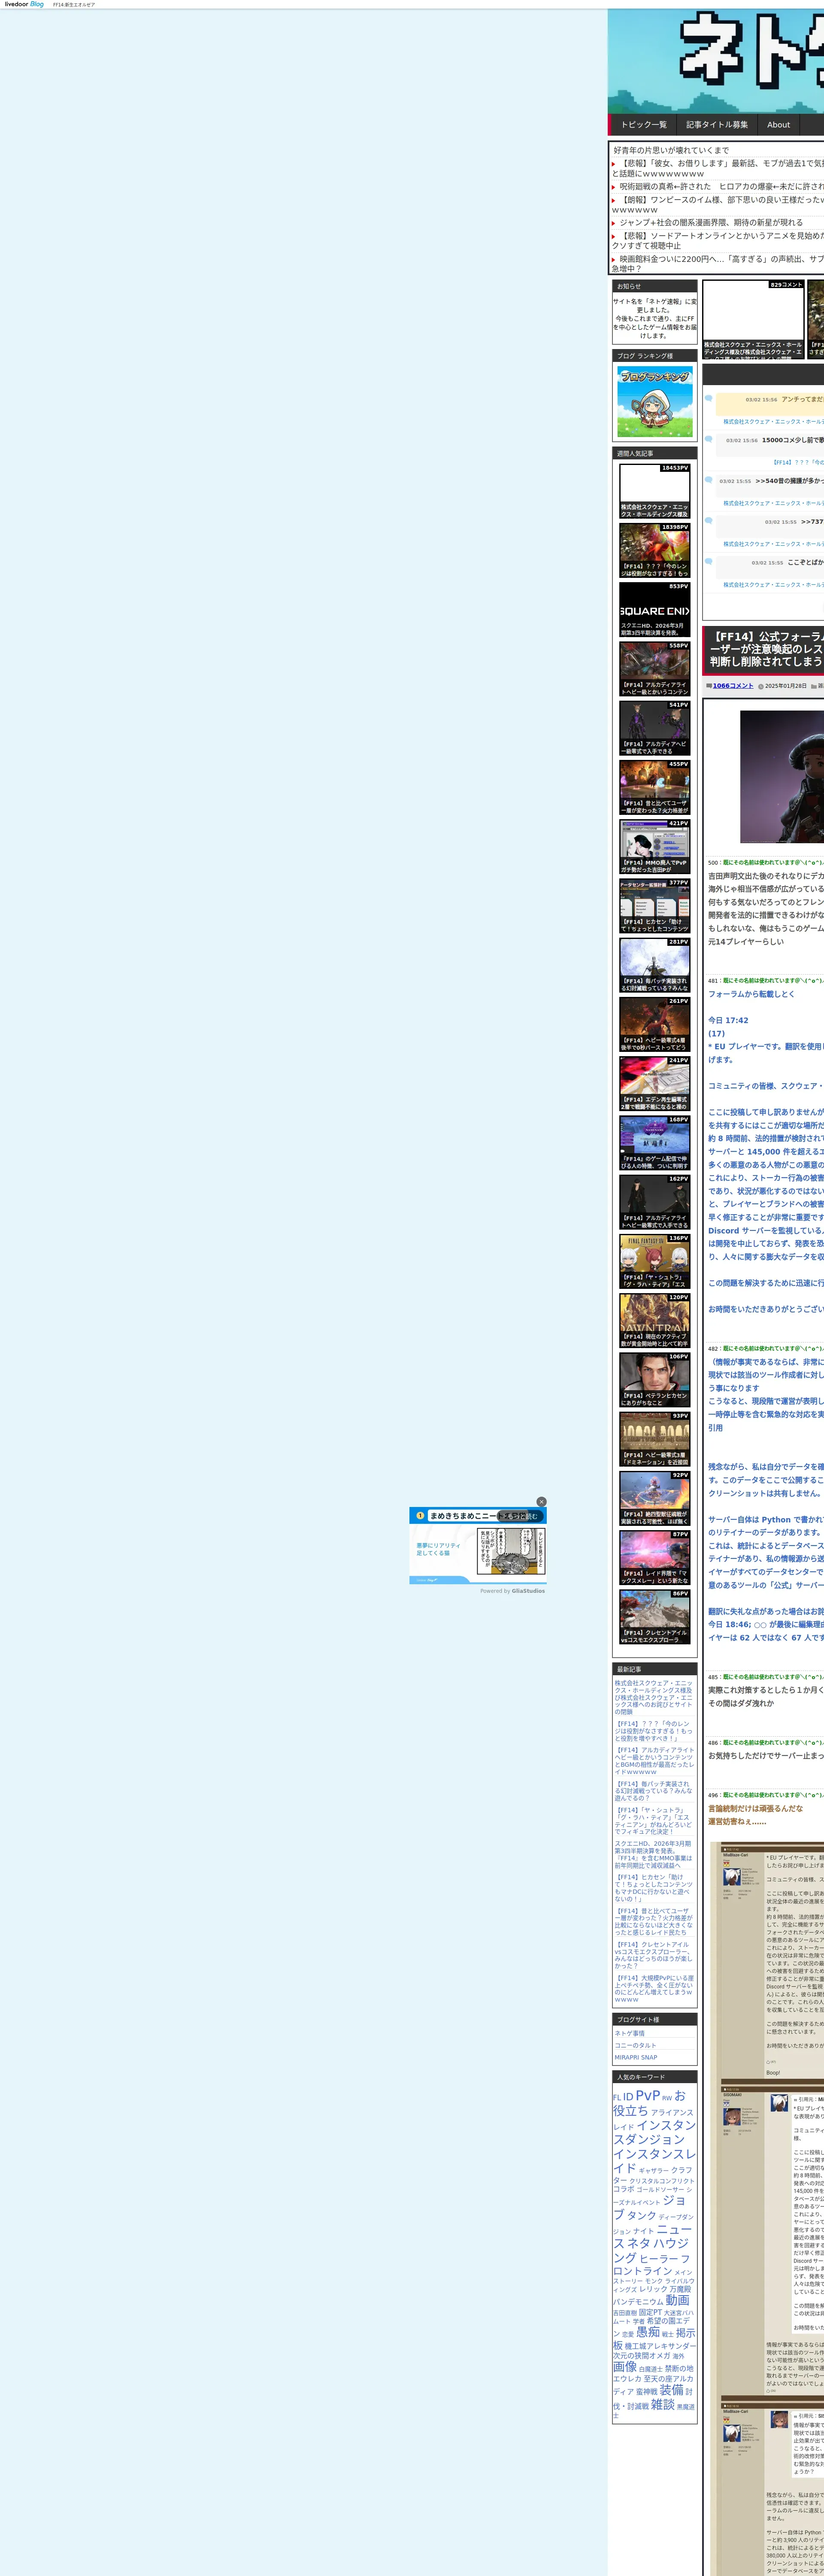Select the PvP keyword tag
Image resolution: width=824 pixels, height=2576 pixels.
click(647, 2095)
